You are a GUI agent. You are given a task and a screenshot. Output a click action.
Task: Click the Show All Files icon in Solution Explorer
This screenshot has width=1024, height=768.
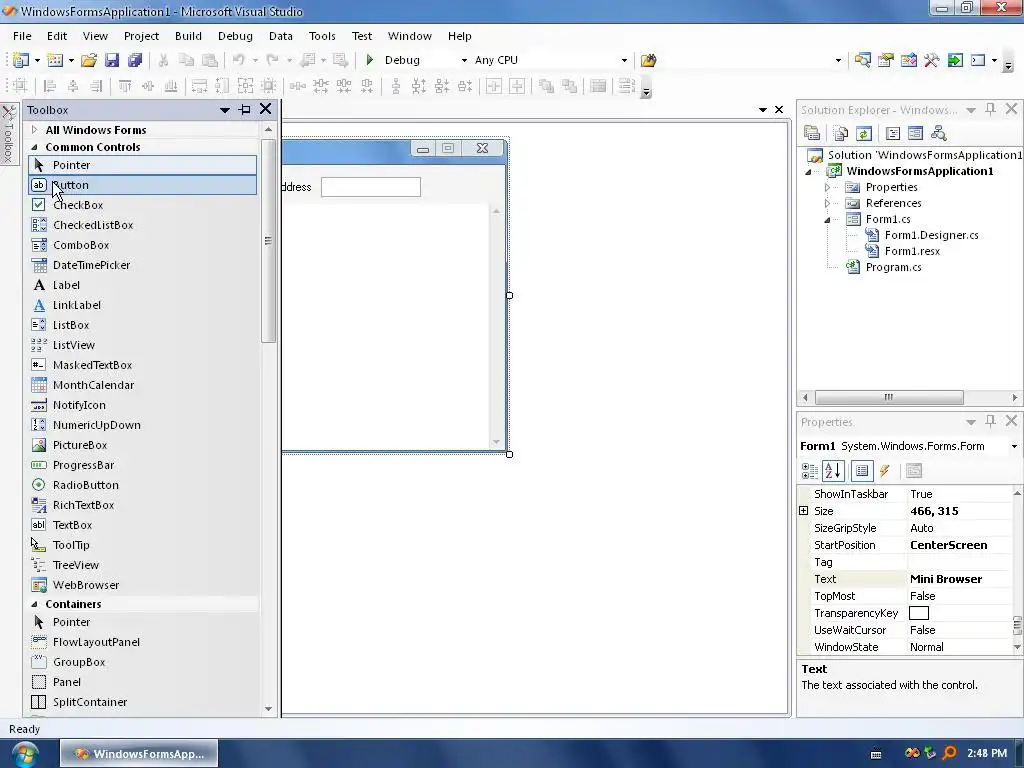[841, 134]
